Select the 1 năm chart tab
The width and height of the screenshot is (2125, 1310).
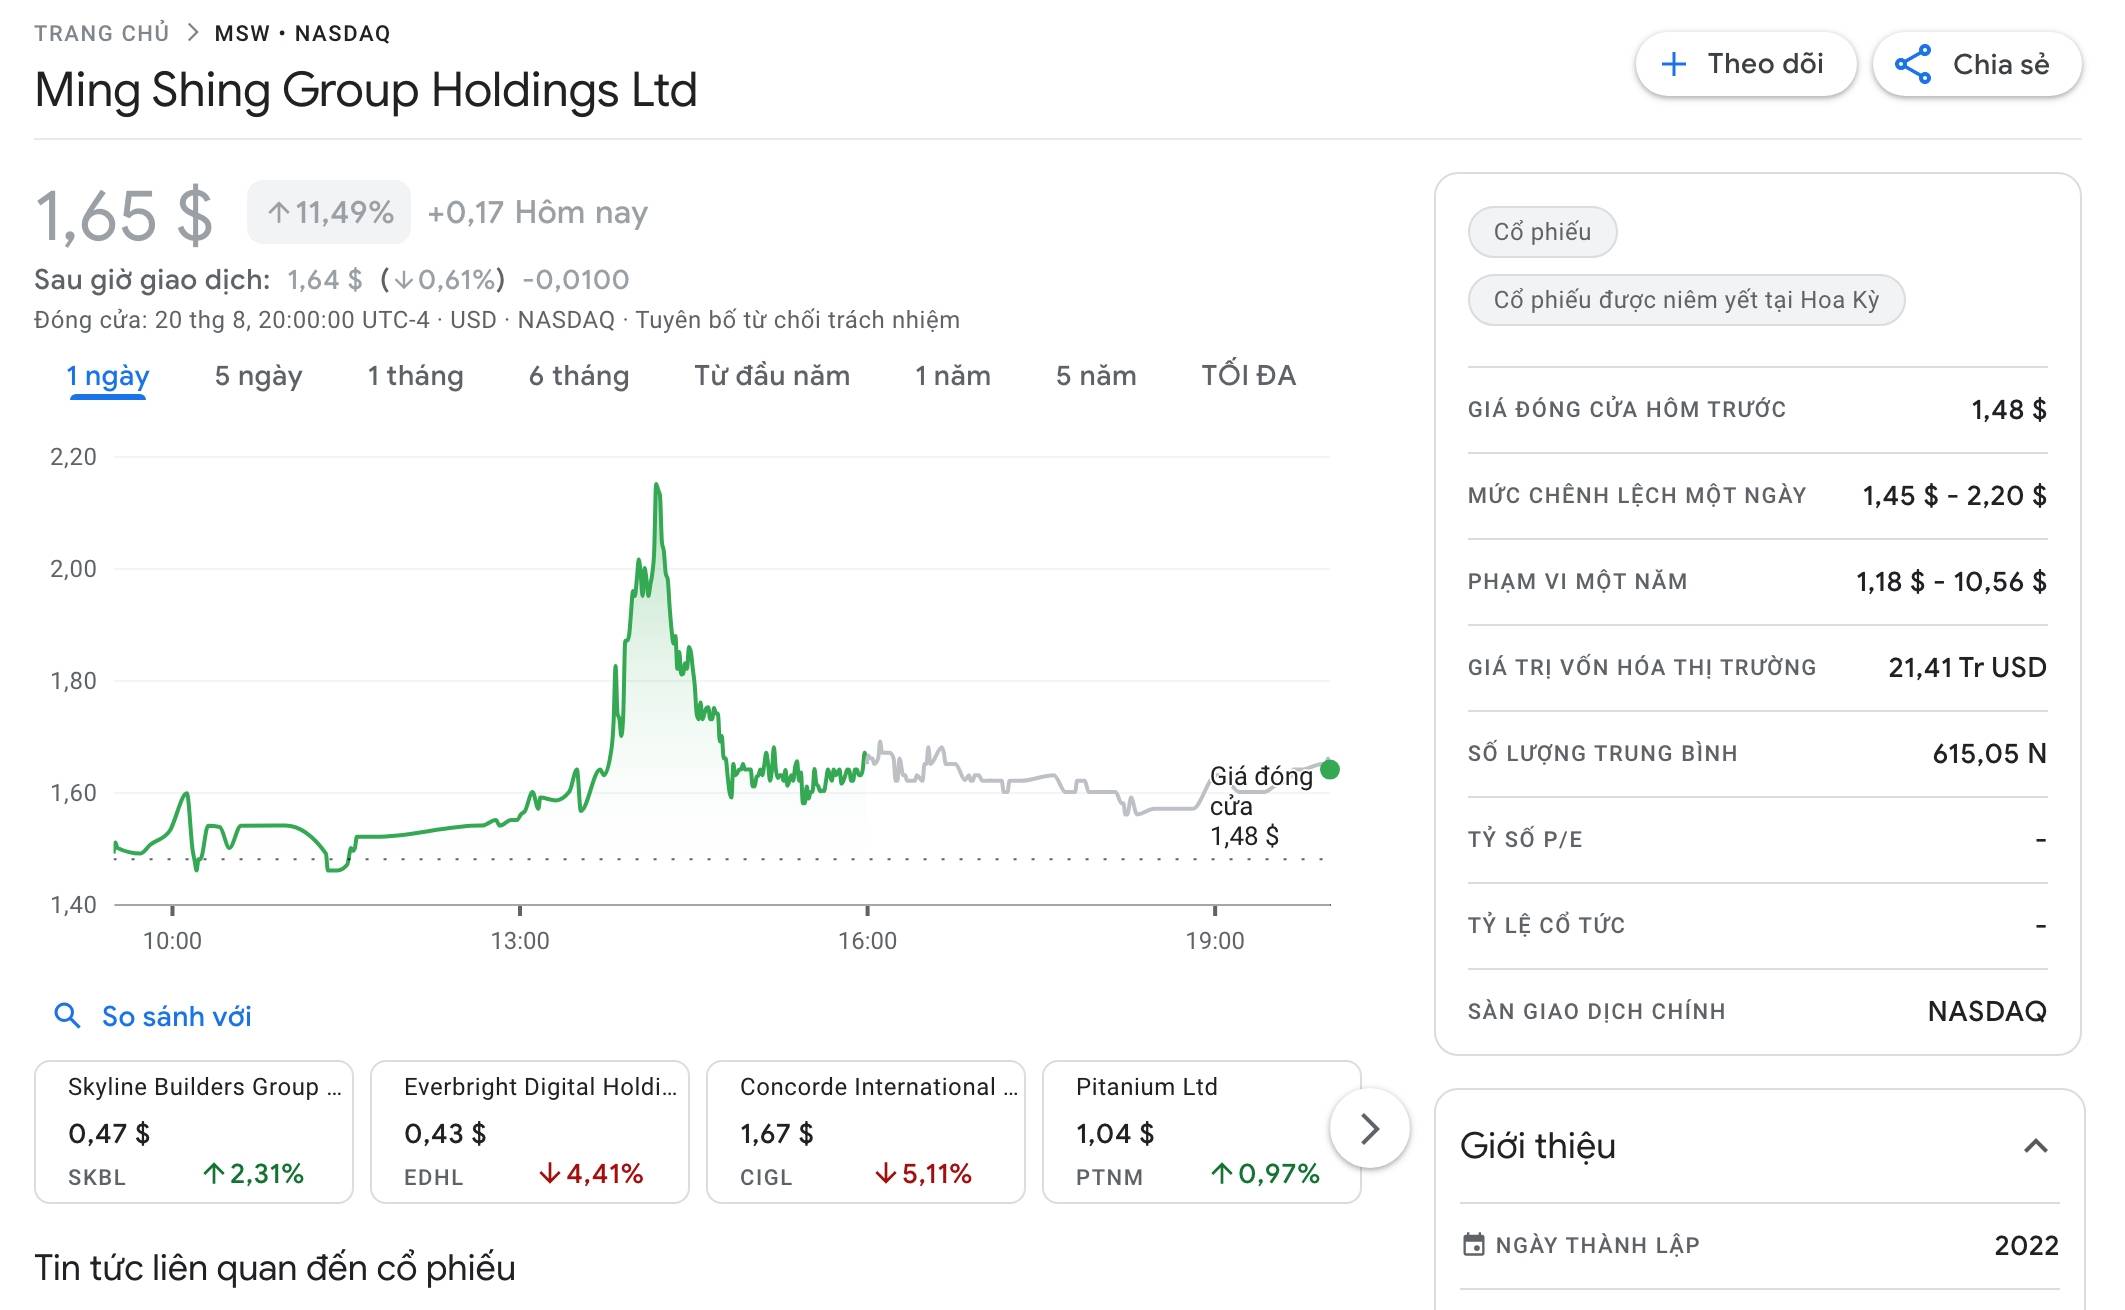click(x=953, y=376)
